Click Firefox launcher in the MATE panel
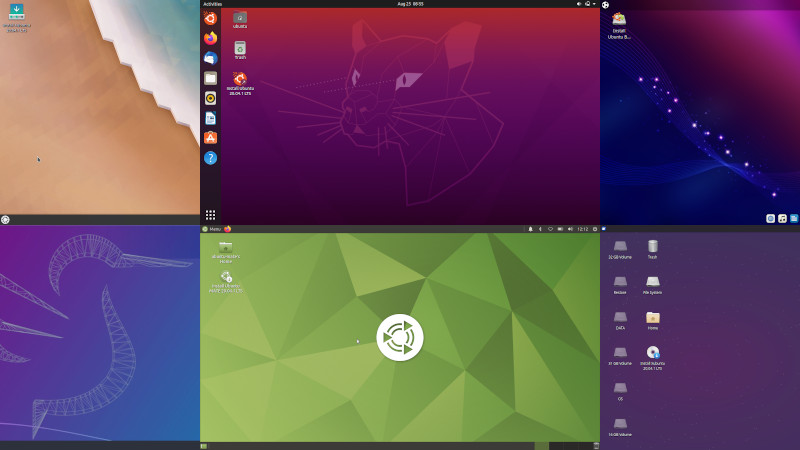The width and height of the screenshot is (800, 450). click(228, 229)
